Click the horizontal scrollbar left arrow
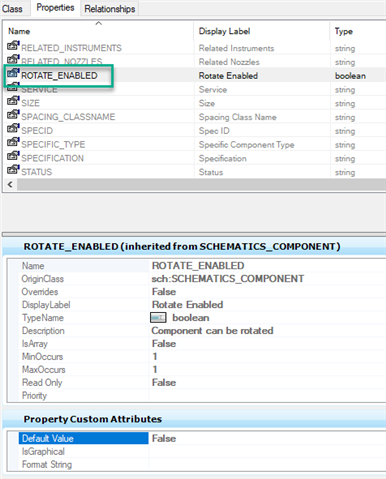386x479 pixels. pyautogui.click(x=10, y=184)
